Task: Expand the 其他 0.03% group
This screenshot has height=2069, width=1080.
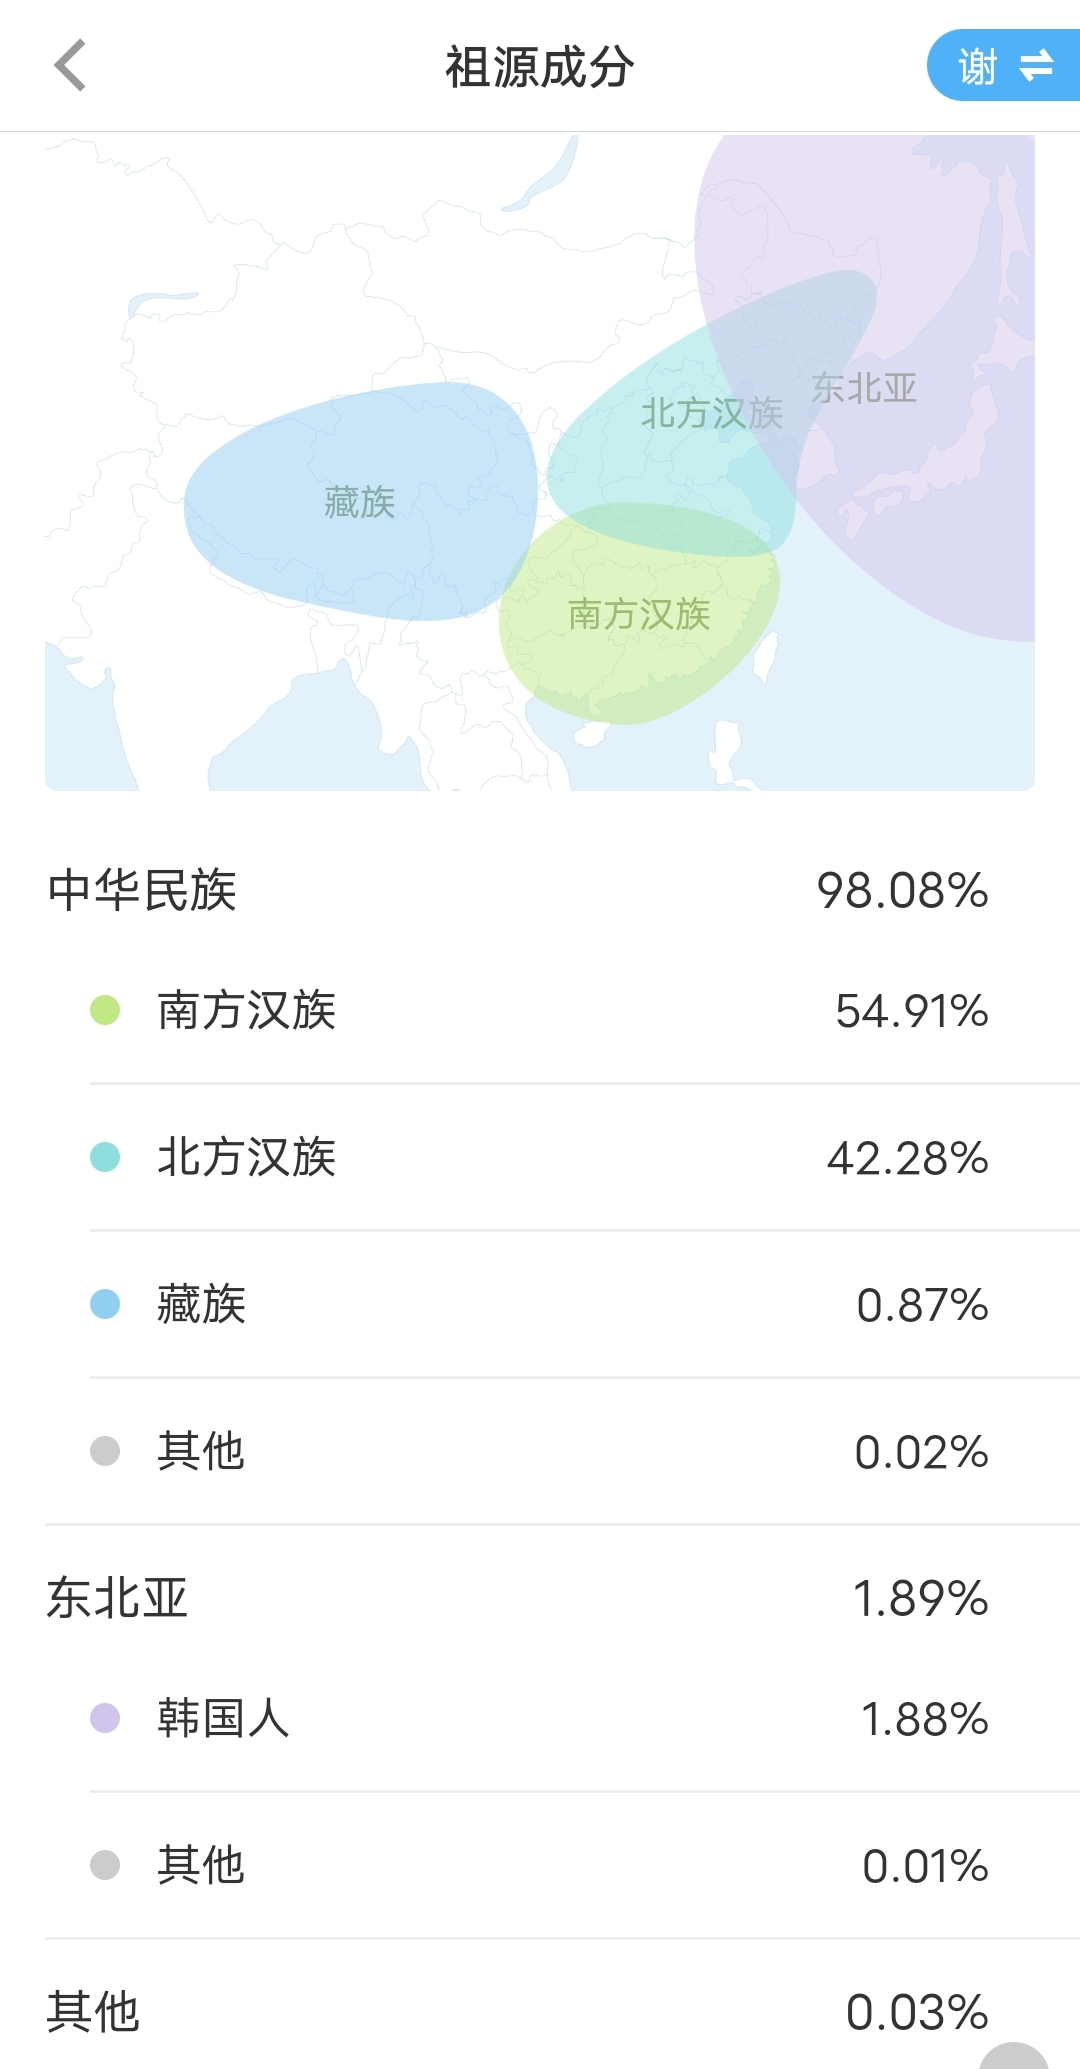Action: 540,2011
